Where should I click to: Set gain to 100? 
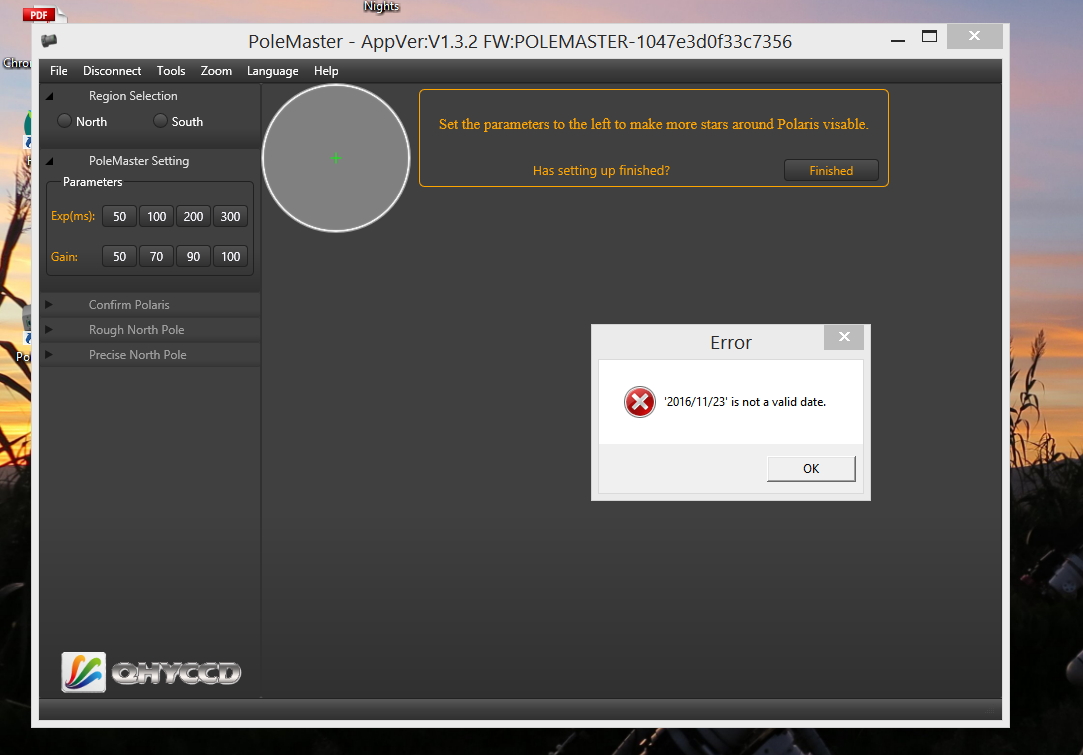pos(230,256)
